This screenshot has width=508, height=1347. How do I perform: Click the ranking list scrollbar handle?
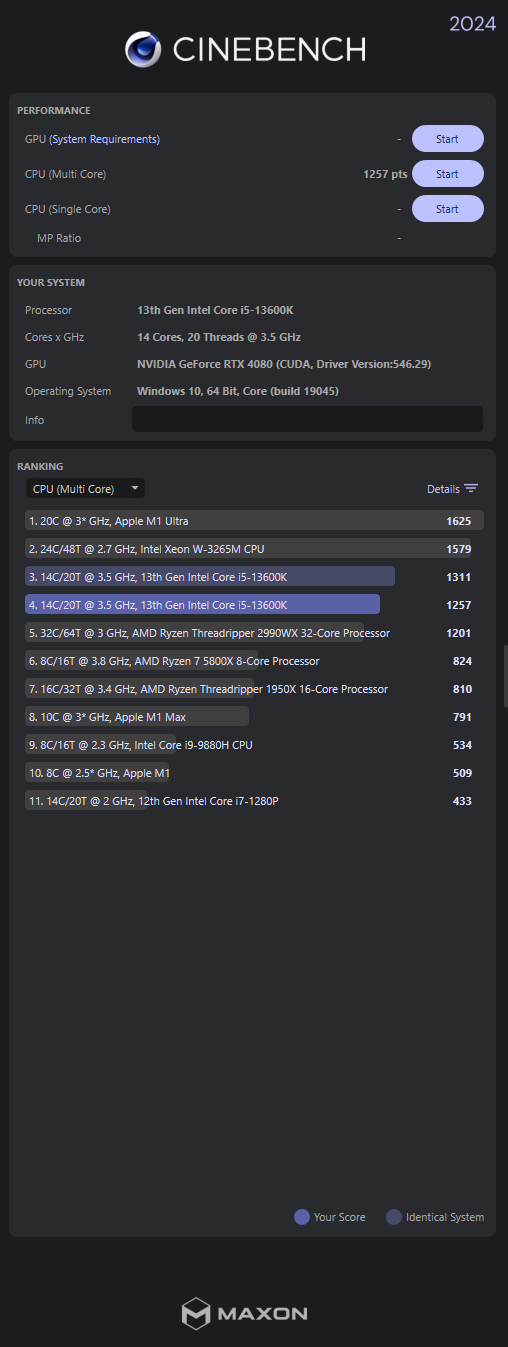pyautogui.click(x=505, y=676)
